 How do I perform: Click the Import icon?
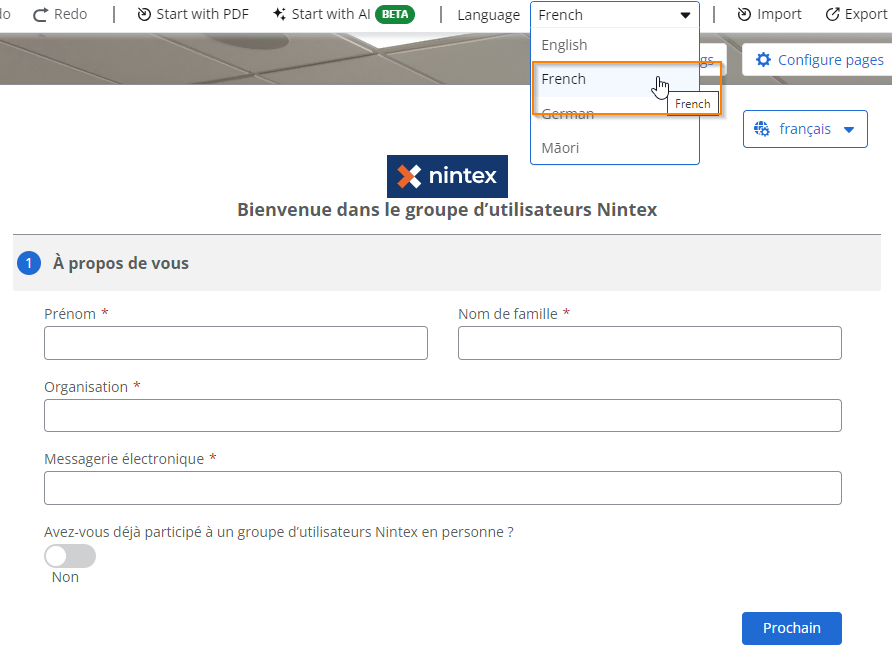click(744, 14)
